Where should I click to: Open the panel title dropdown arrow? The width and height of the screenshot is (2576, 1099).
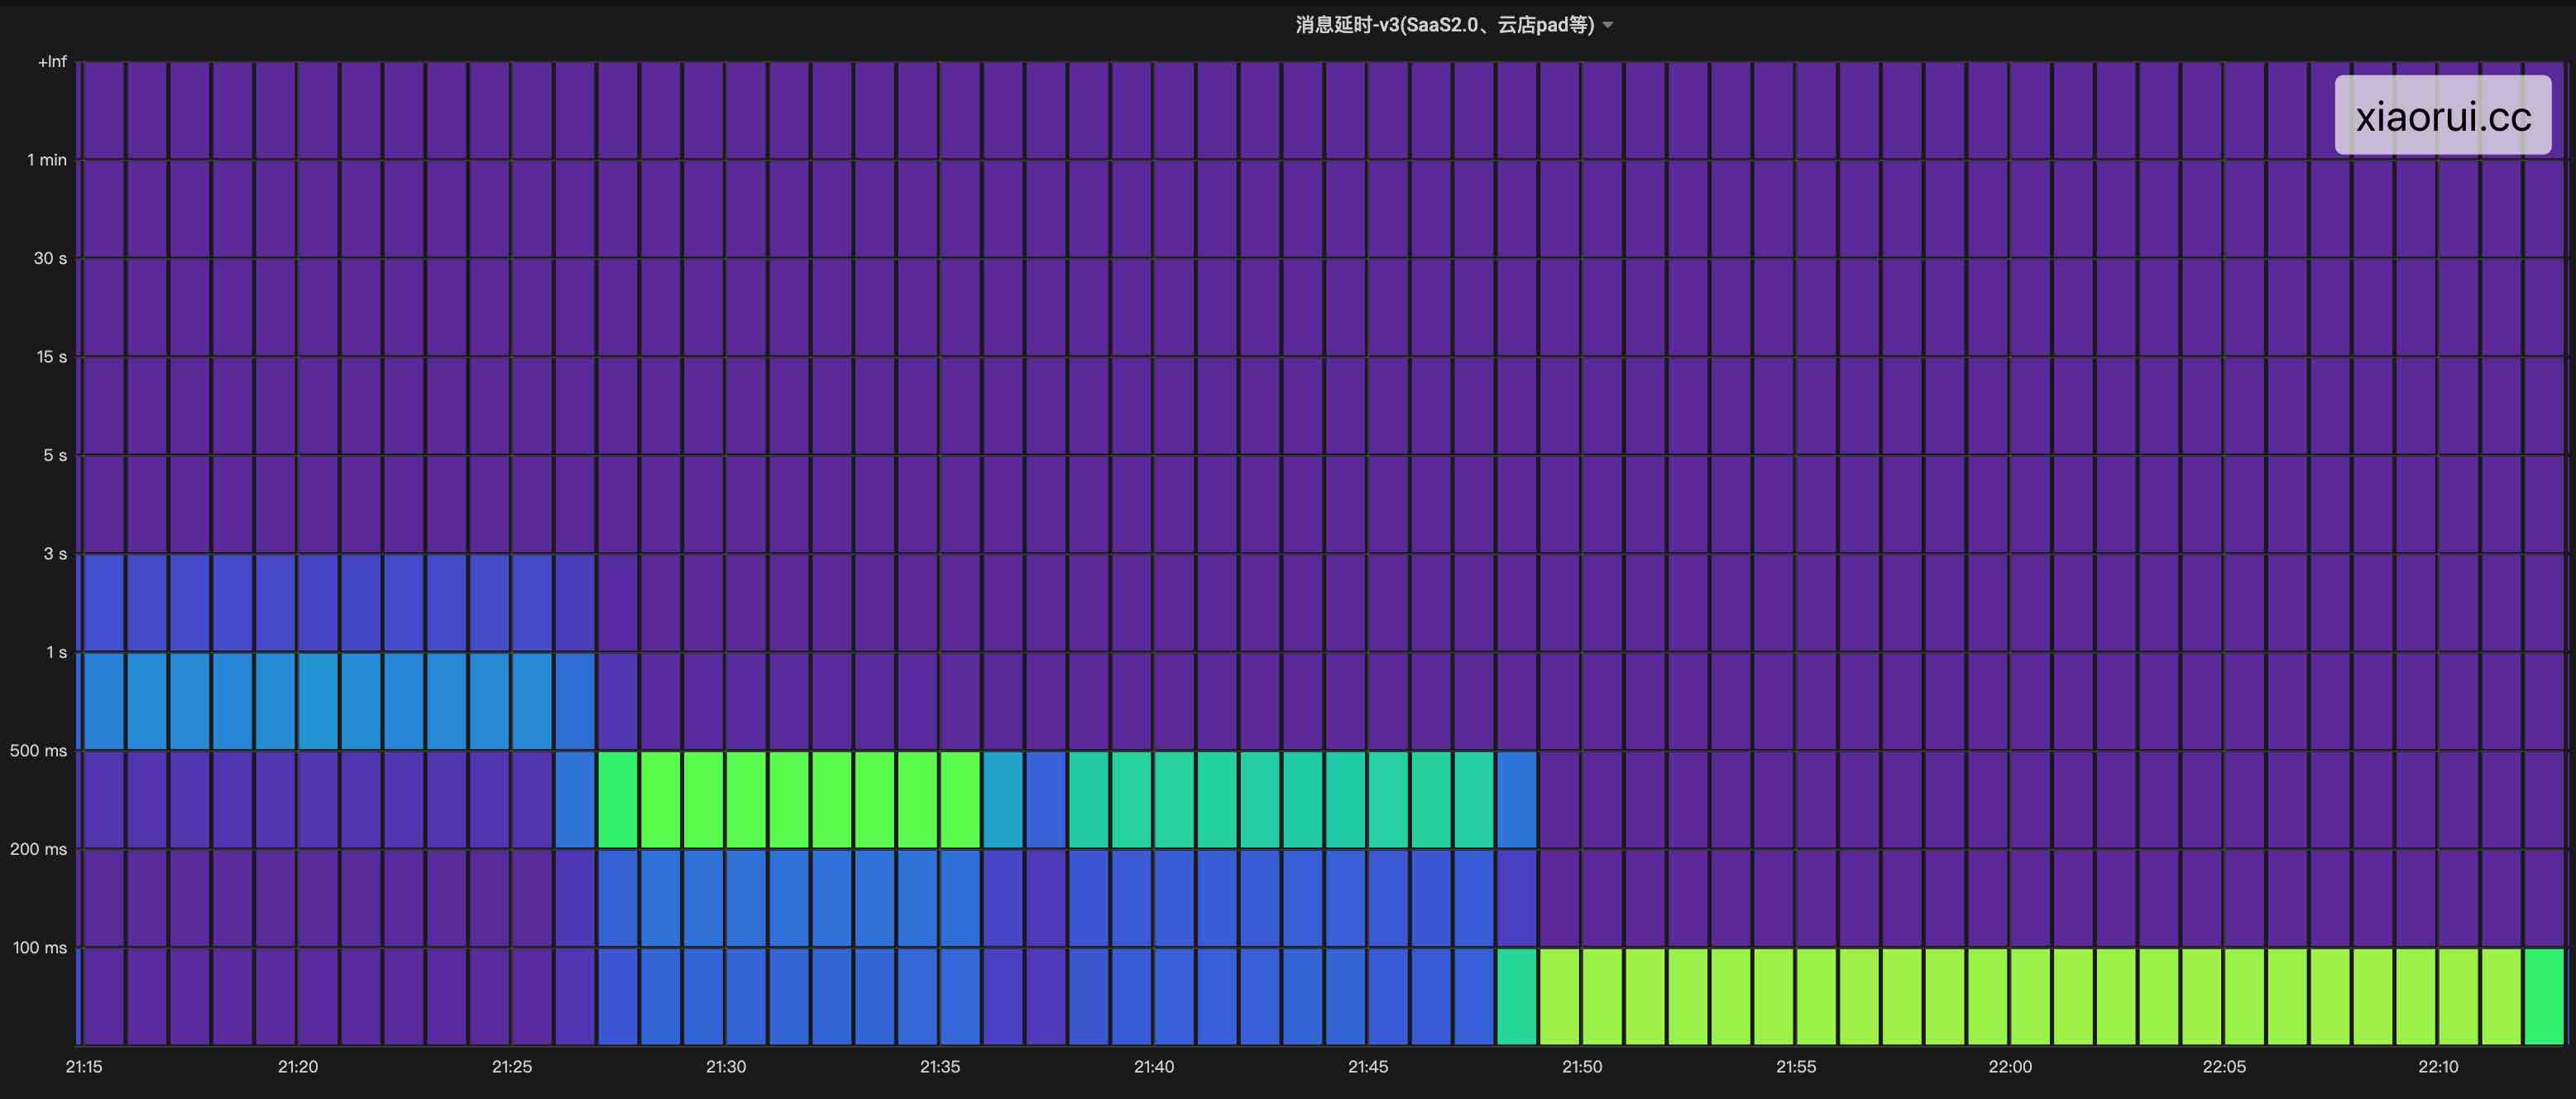pos(1608,25)
